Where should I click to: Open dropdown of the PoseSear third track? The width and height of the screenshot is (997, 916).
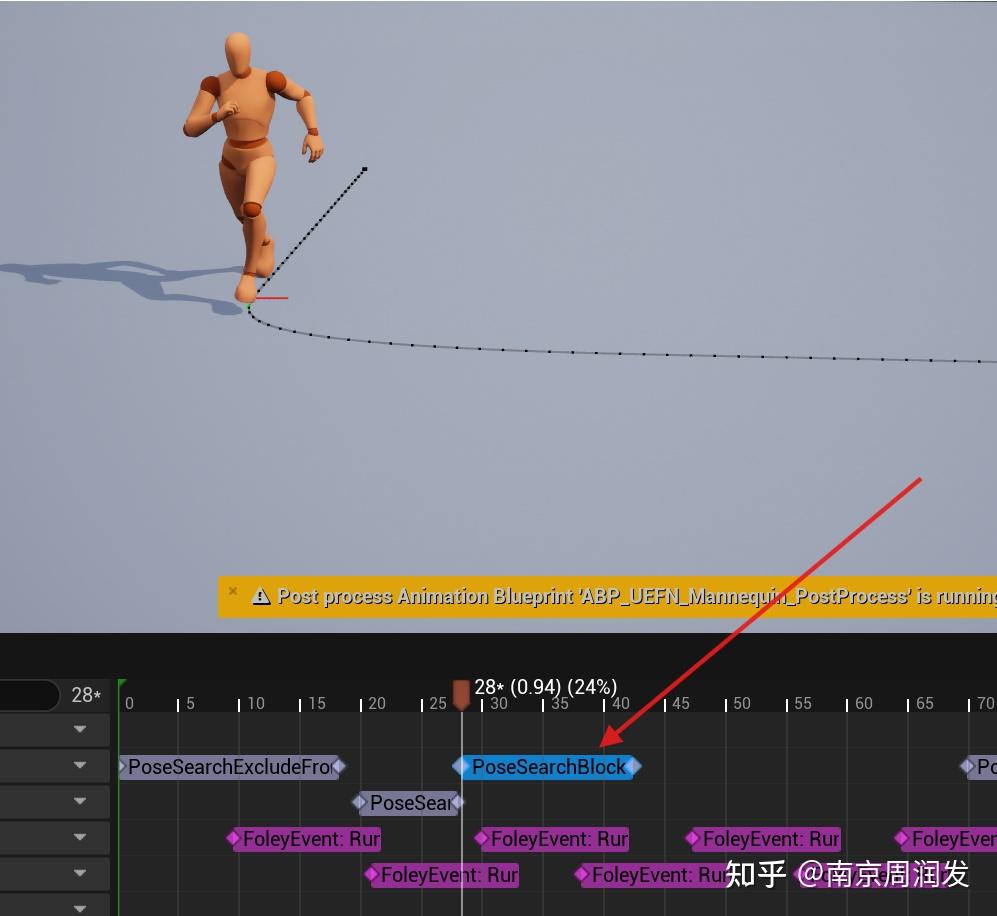click(x=79, y=801)
